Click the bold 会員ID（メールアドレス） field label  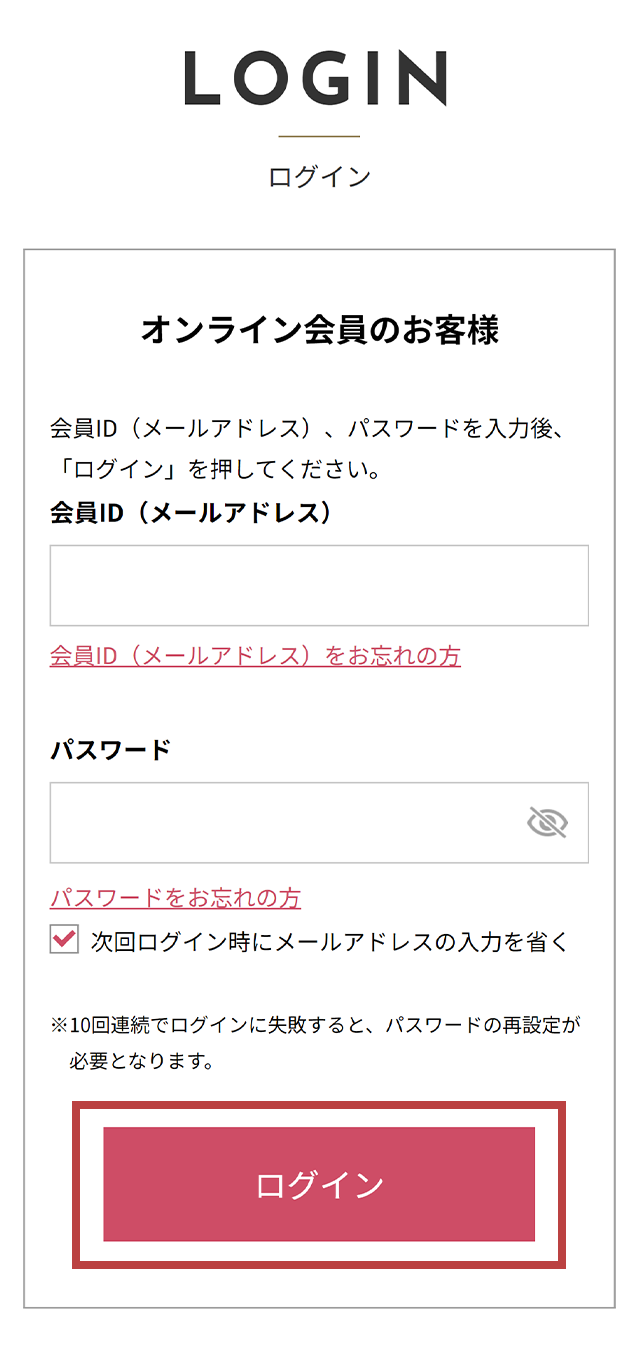190,513
